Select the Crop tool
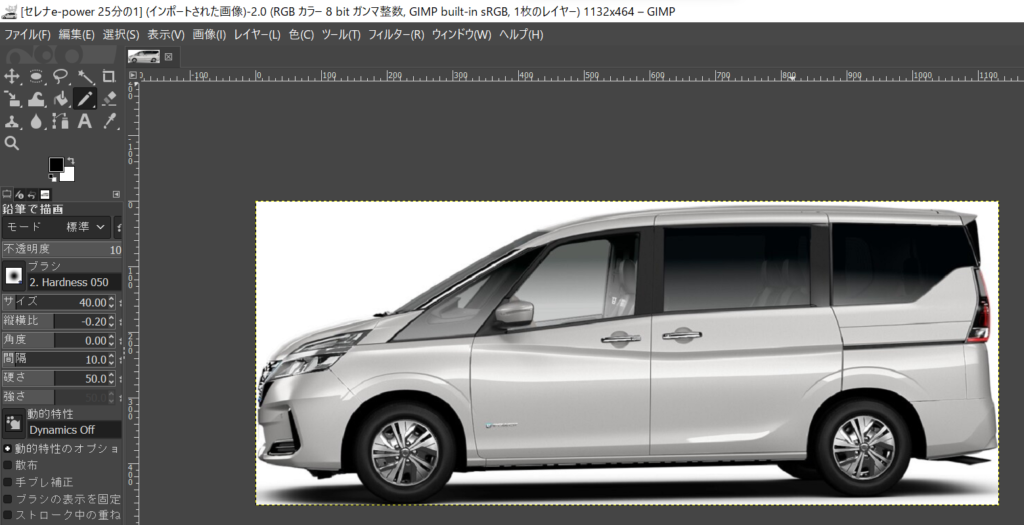The image size is (1024, 525). 110,76
